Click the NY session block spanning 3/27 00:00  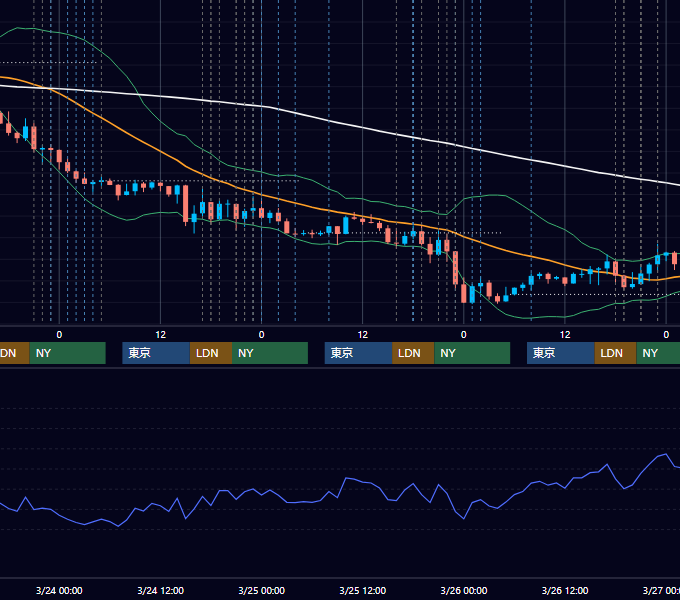(658, 353)
